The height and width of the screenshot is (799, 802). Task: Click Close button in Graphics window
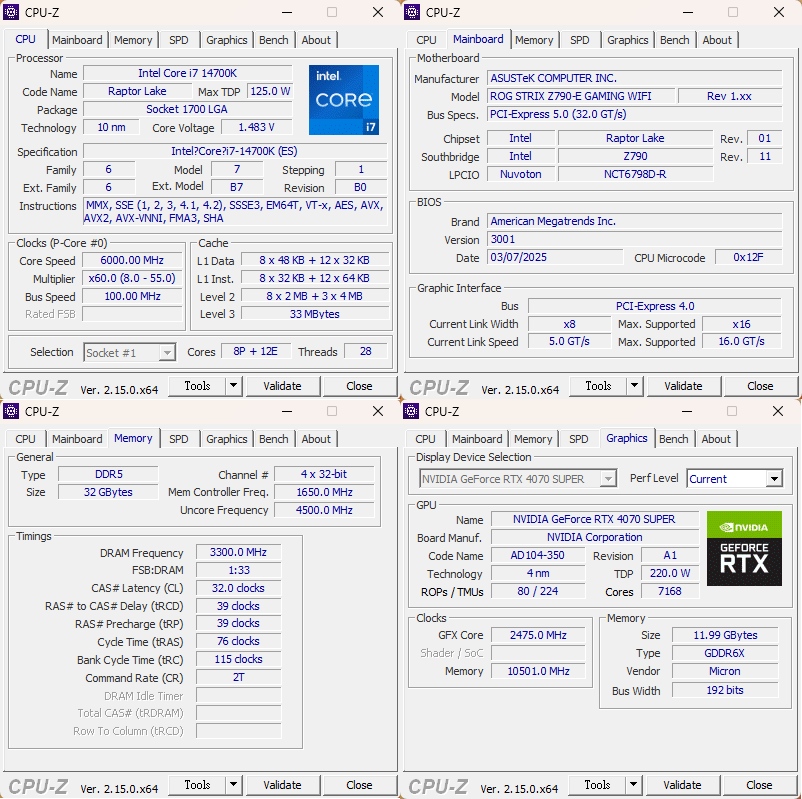[759, 785]
